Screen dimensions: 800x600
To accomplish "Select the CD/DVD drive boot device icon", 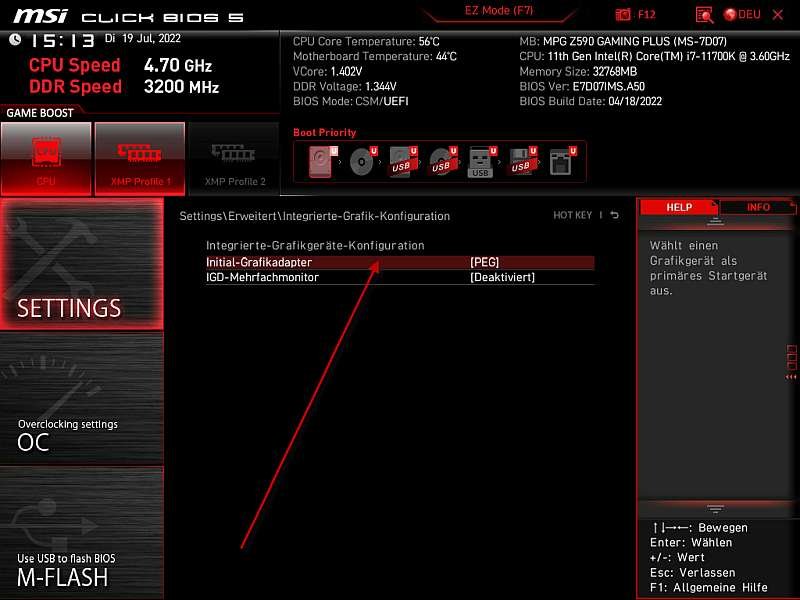I will [363, 162].
